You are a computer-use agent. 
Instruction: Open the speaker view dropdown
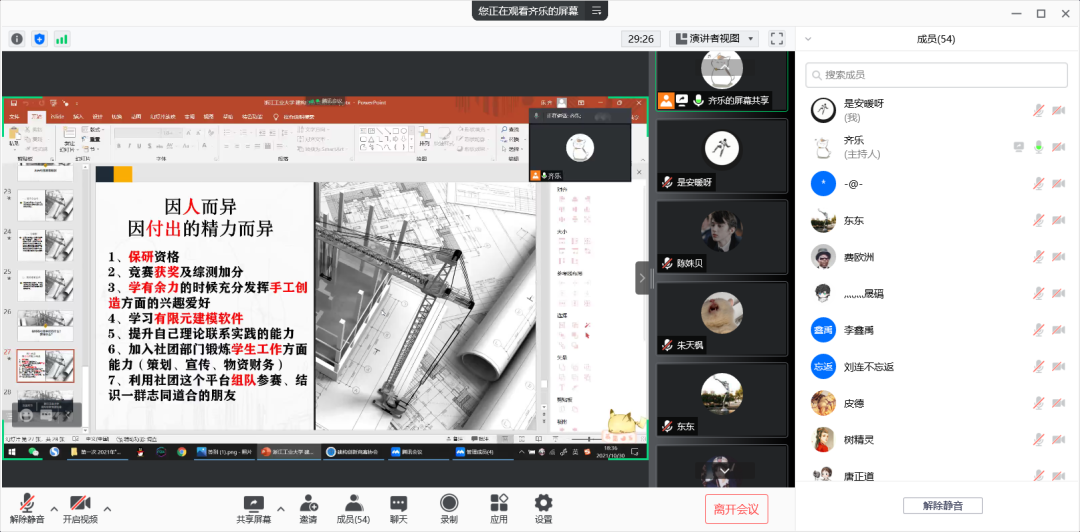pyautogui.click(x=714, y=39)
